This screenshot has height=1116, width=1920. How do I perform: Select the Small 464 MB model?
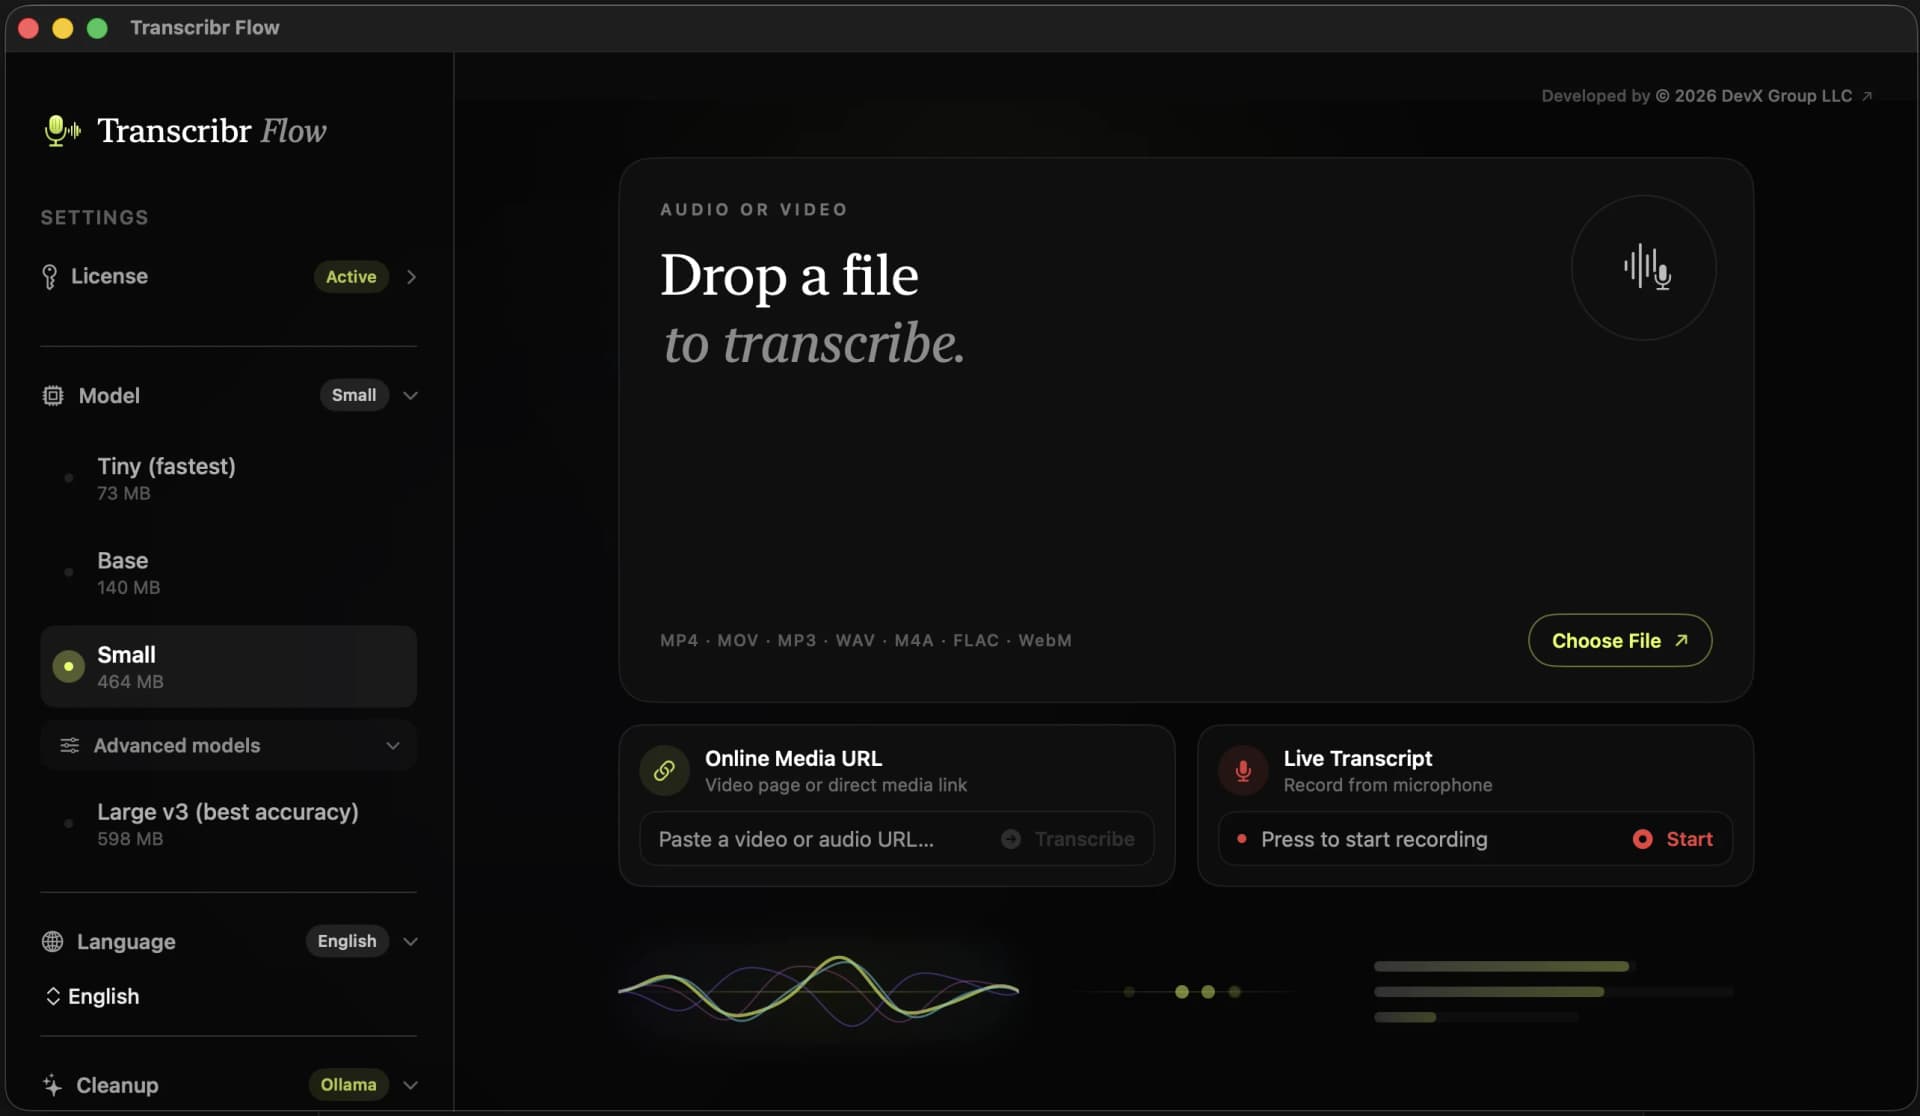(x=228, y=667)
